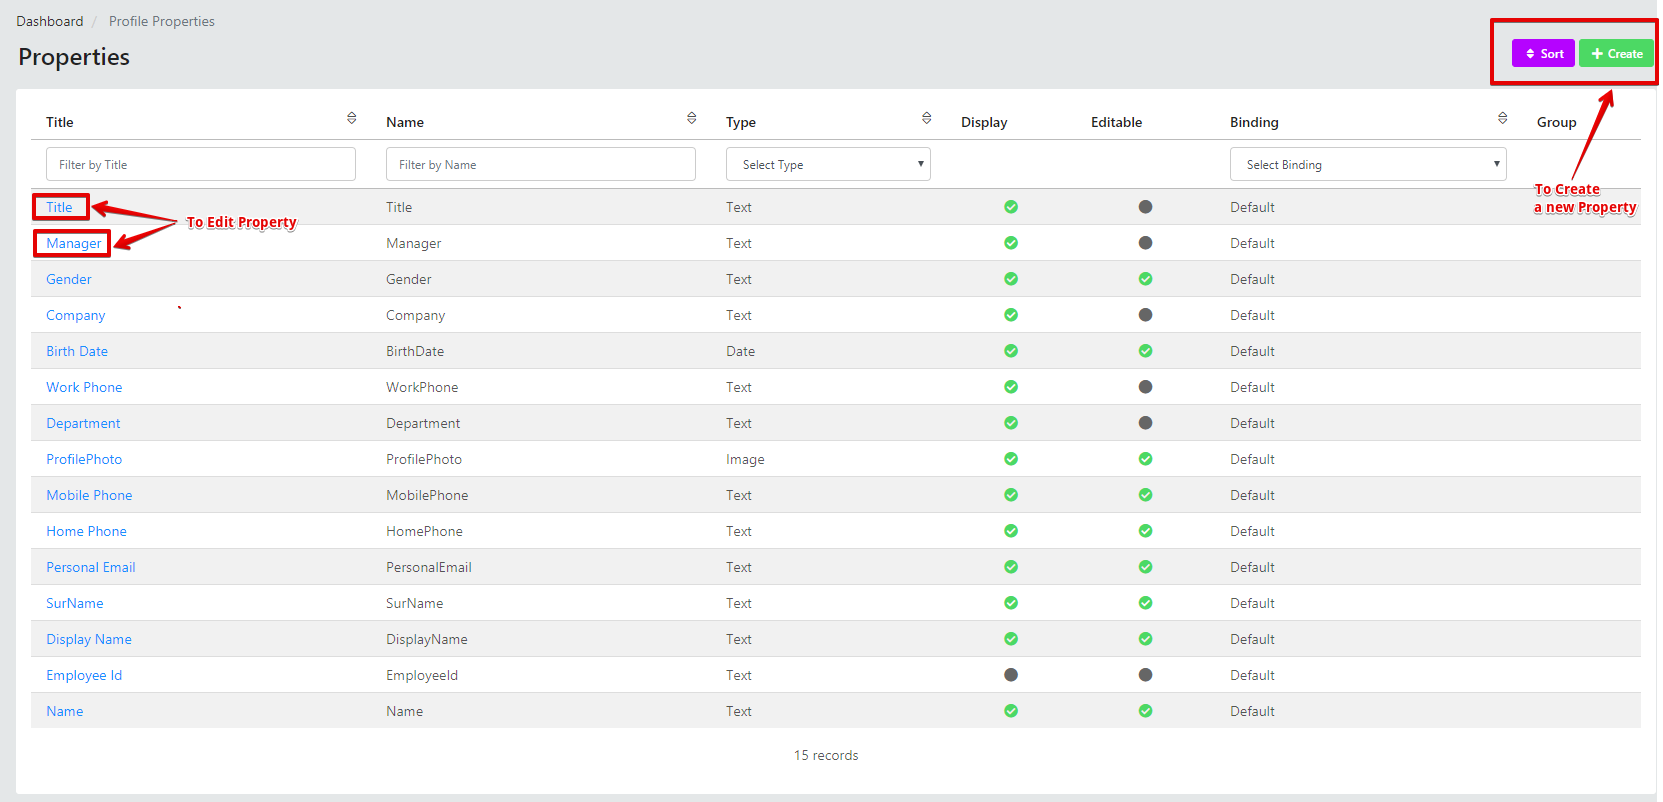The height and width of the screenshot is (802, 1663).
Task: Open the Company property link
Action: point(75,315)
